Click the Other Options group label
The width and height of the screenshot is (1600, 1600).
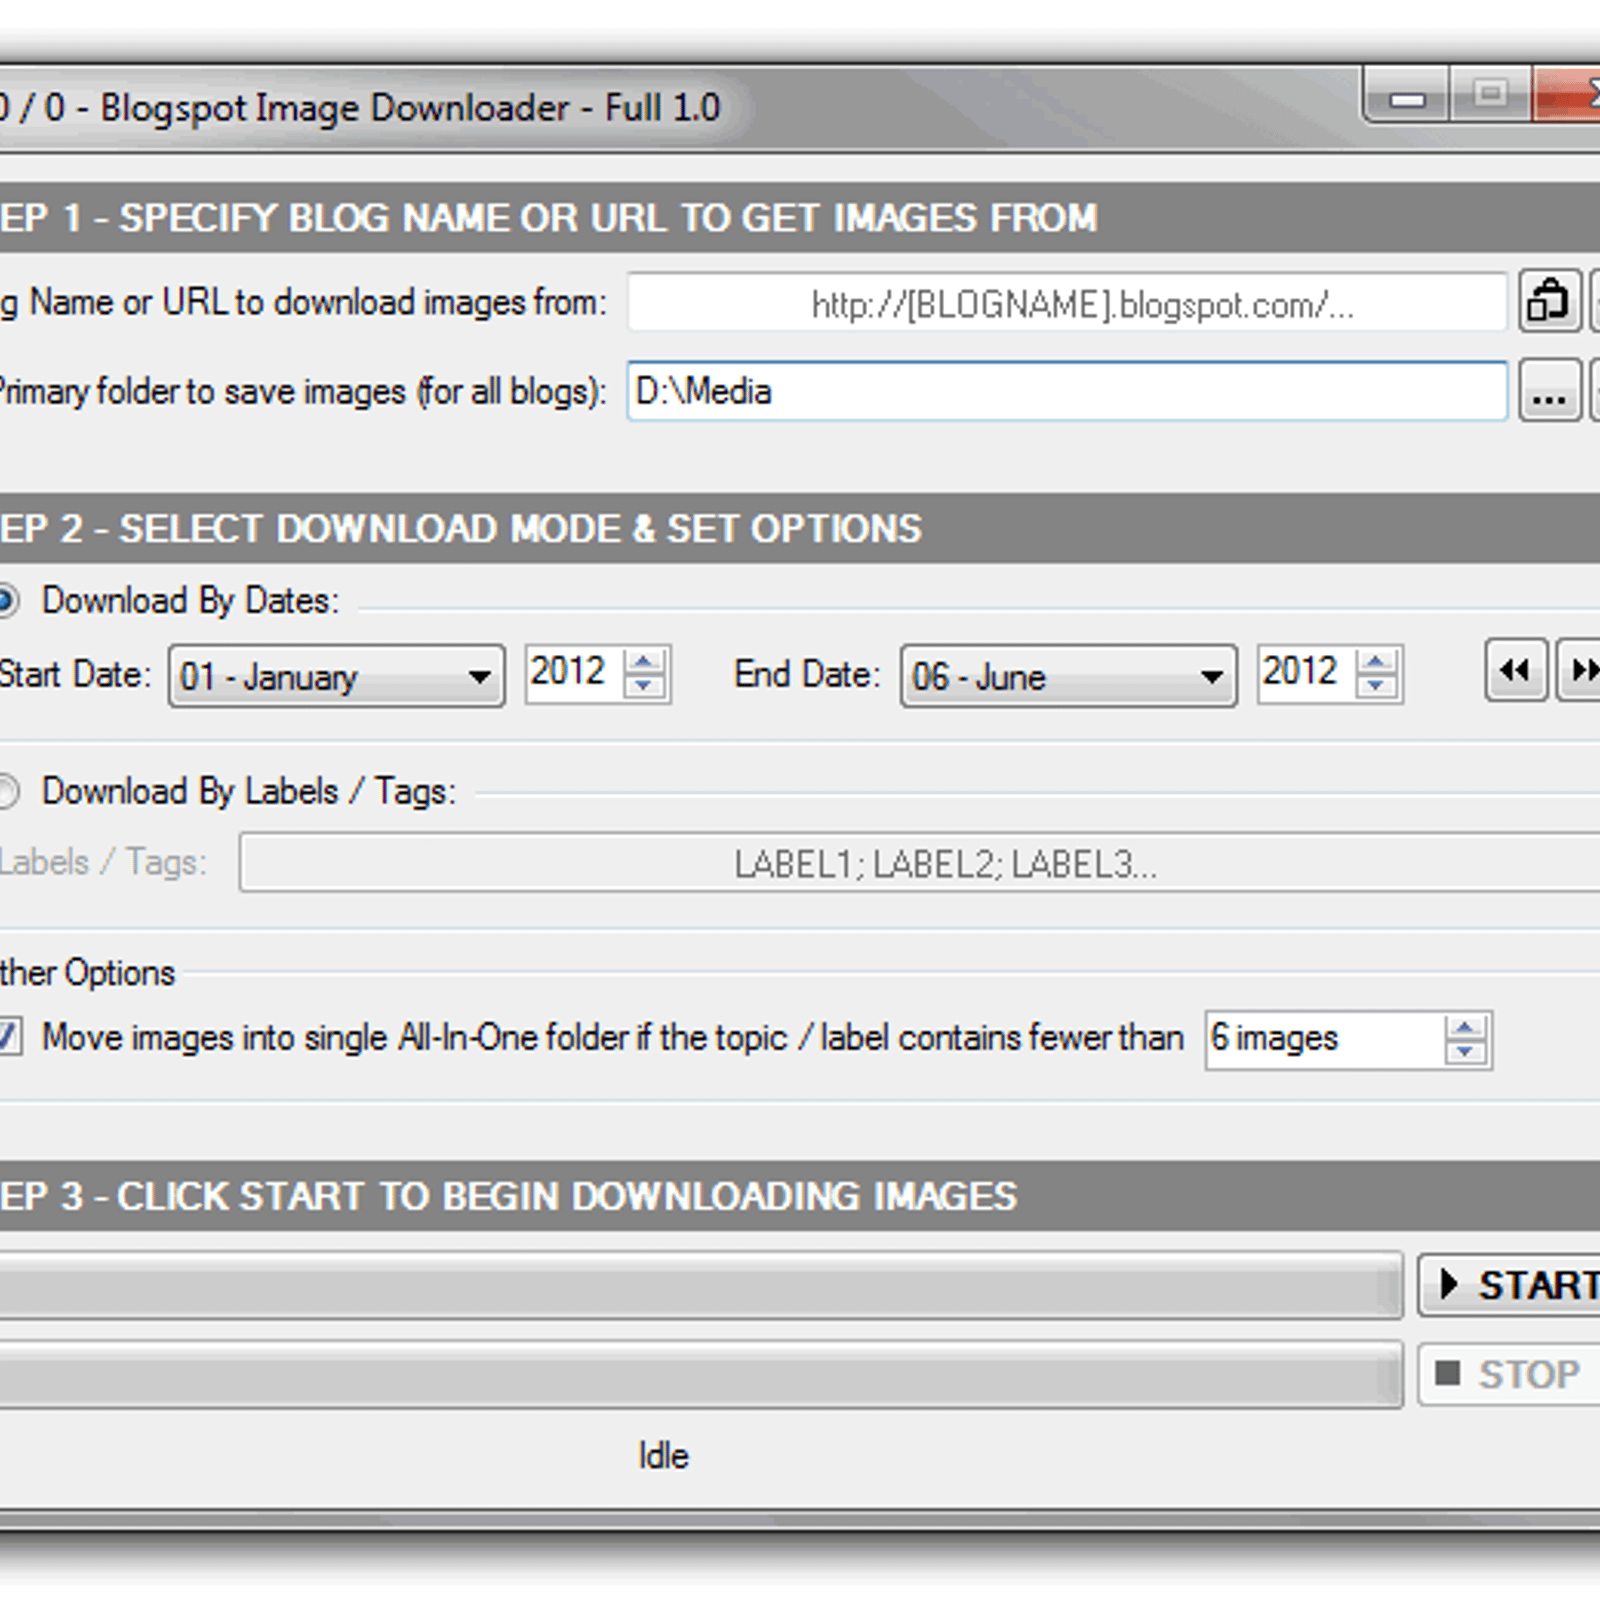coord(87,973)
